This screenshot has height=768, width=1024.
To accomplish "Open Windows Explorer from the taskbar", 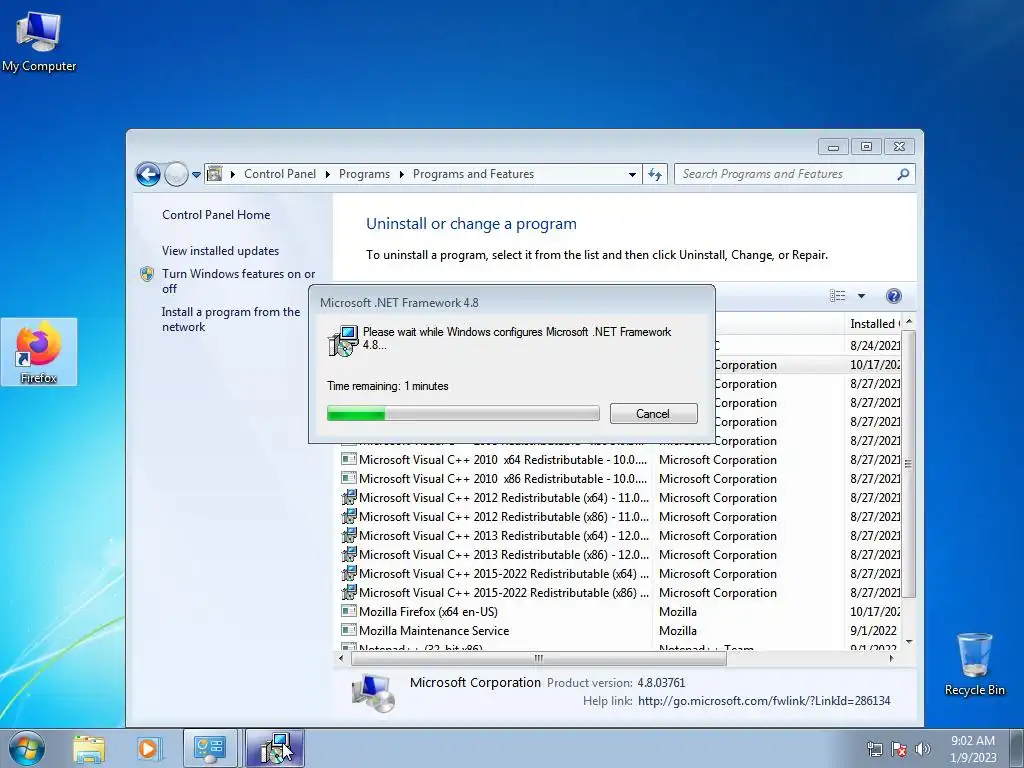I will [x=89, y=749].
